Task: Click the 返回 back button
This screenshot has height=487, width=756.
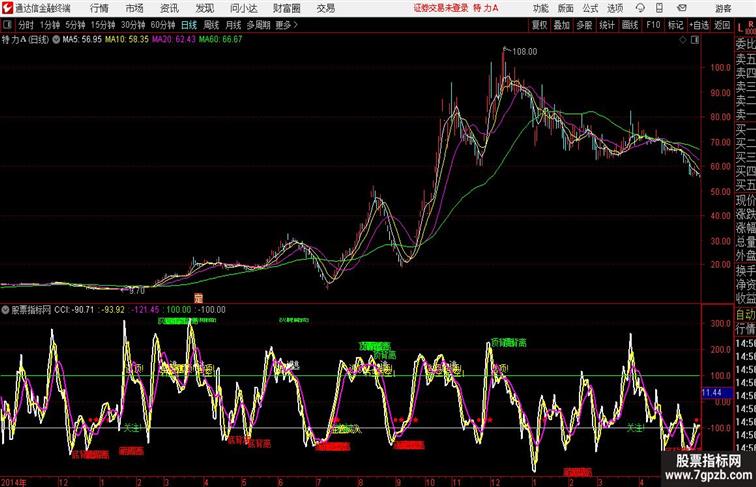Action: (722, 25)
